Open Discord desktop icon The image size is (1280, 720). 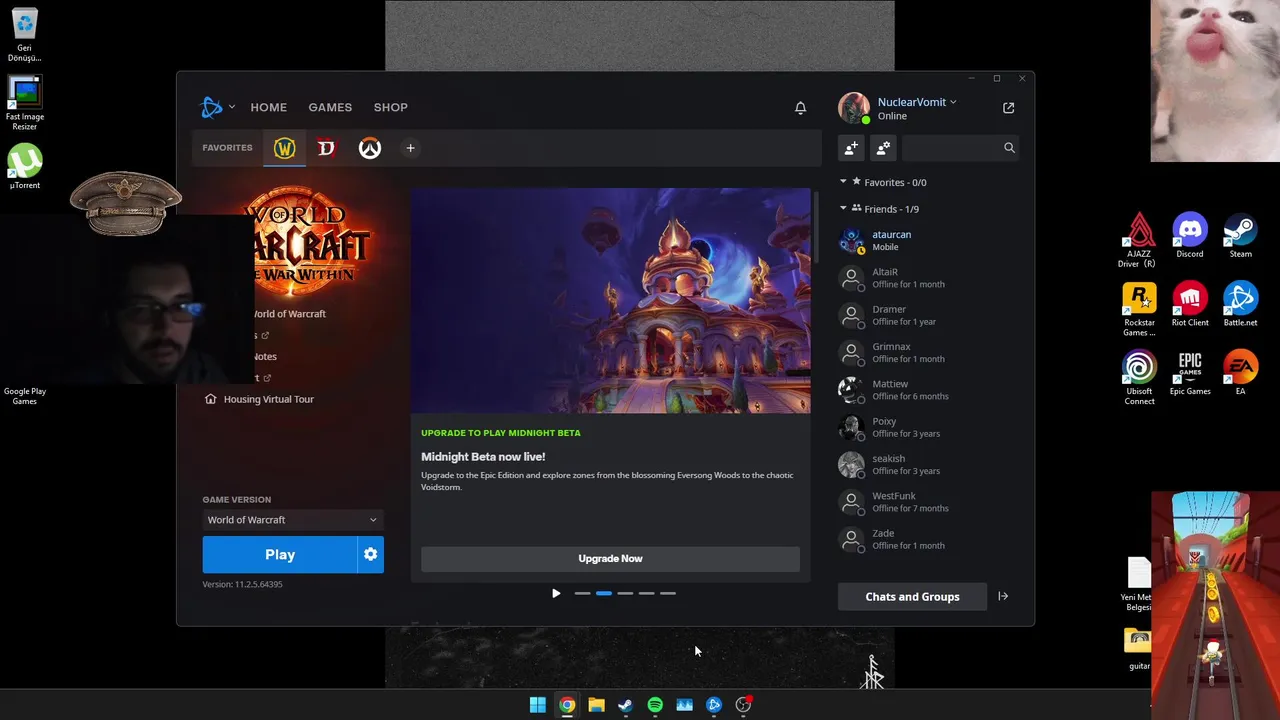pyautogui.click(x=1190, y=235)
